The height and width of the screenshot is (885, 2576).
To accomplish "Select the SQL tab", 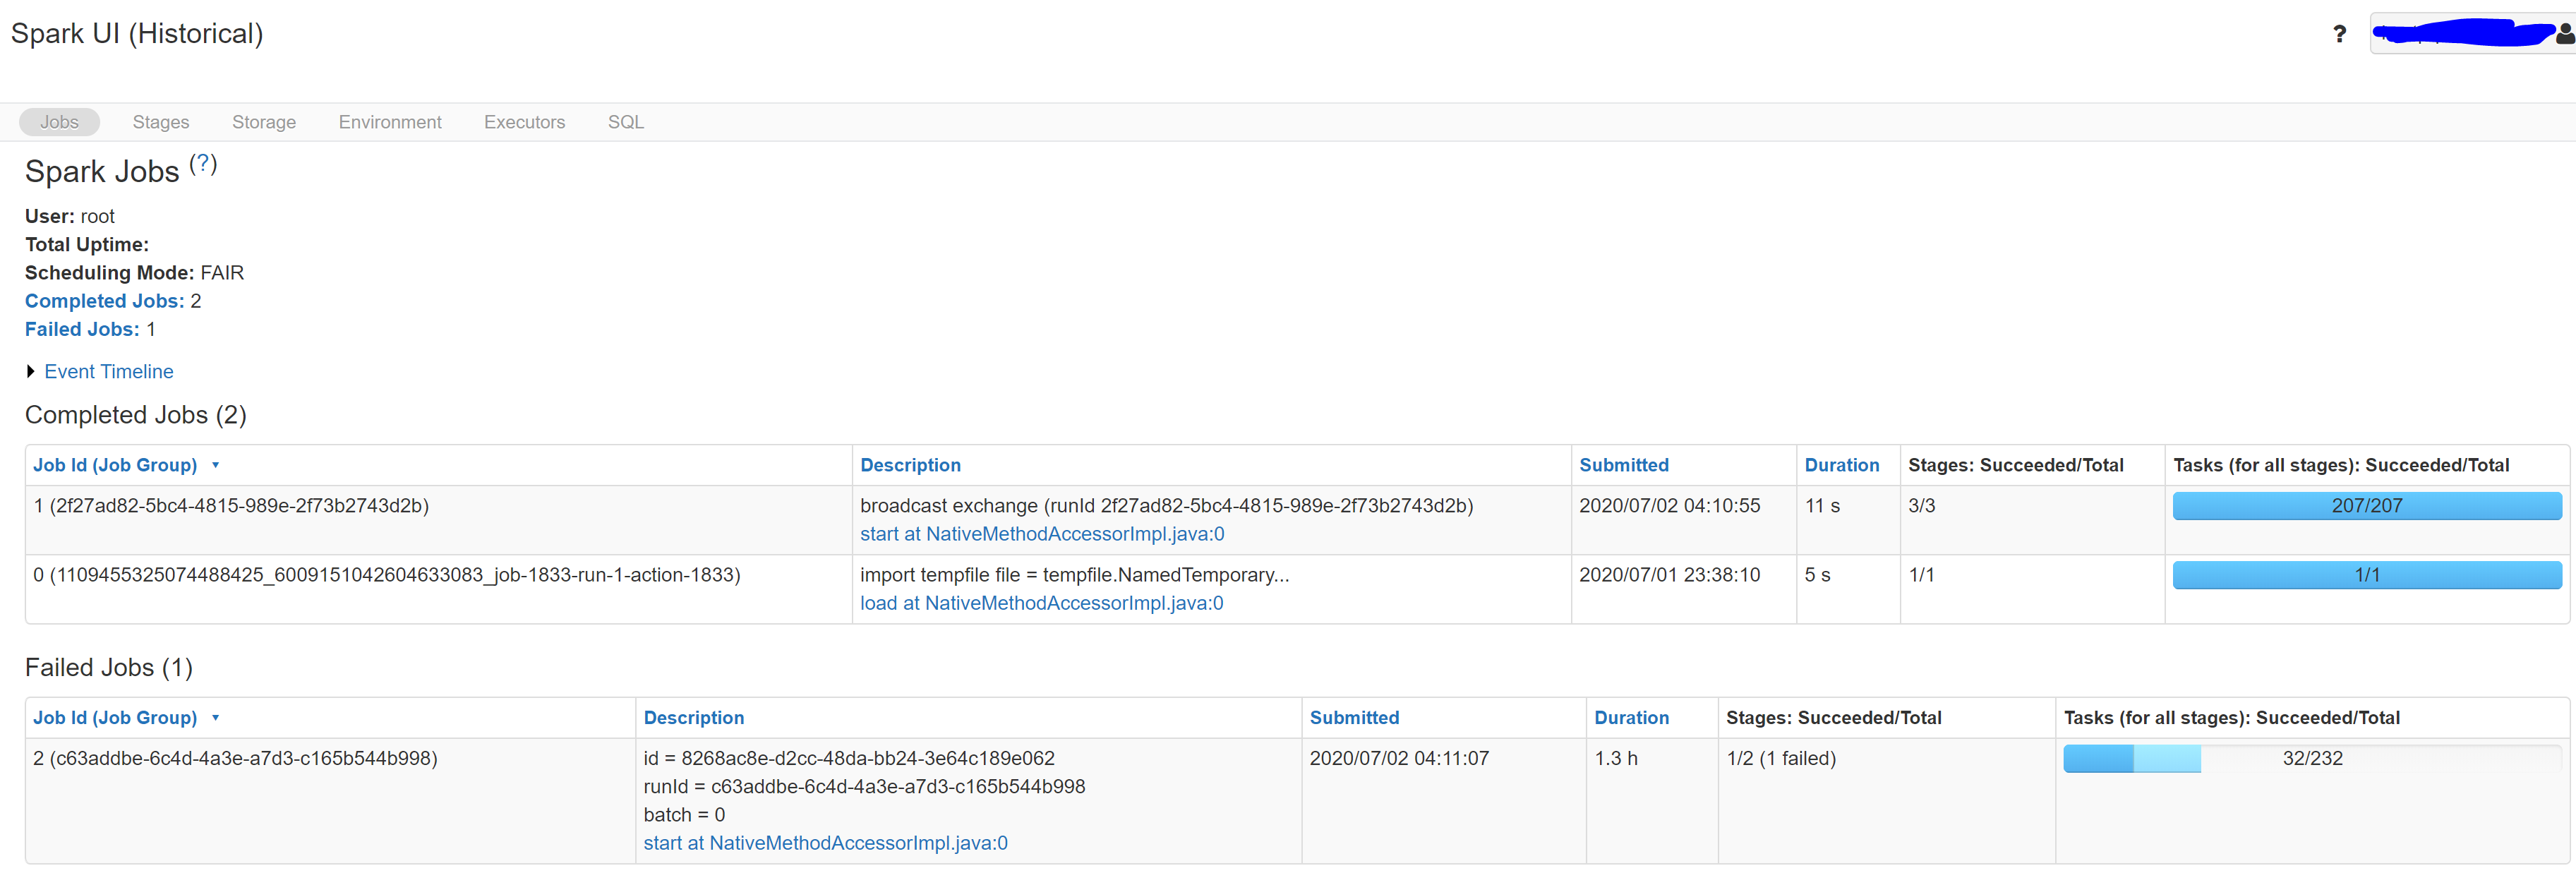I will pyautogui.click(x=625, y=122).
